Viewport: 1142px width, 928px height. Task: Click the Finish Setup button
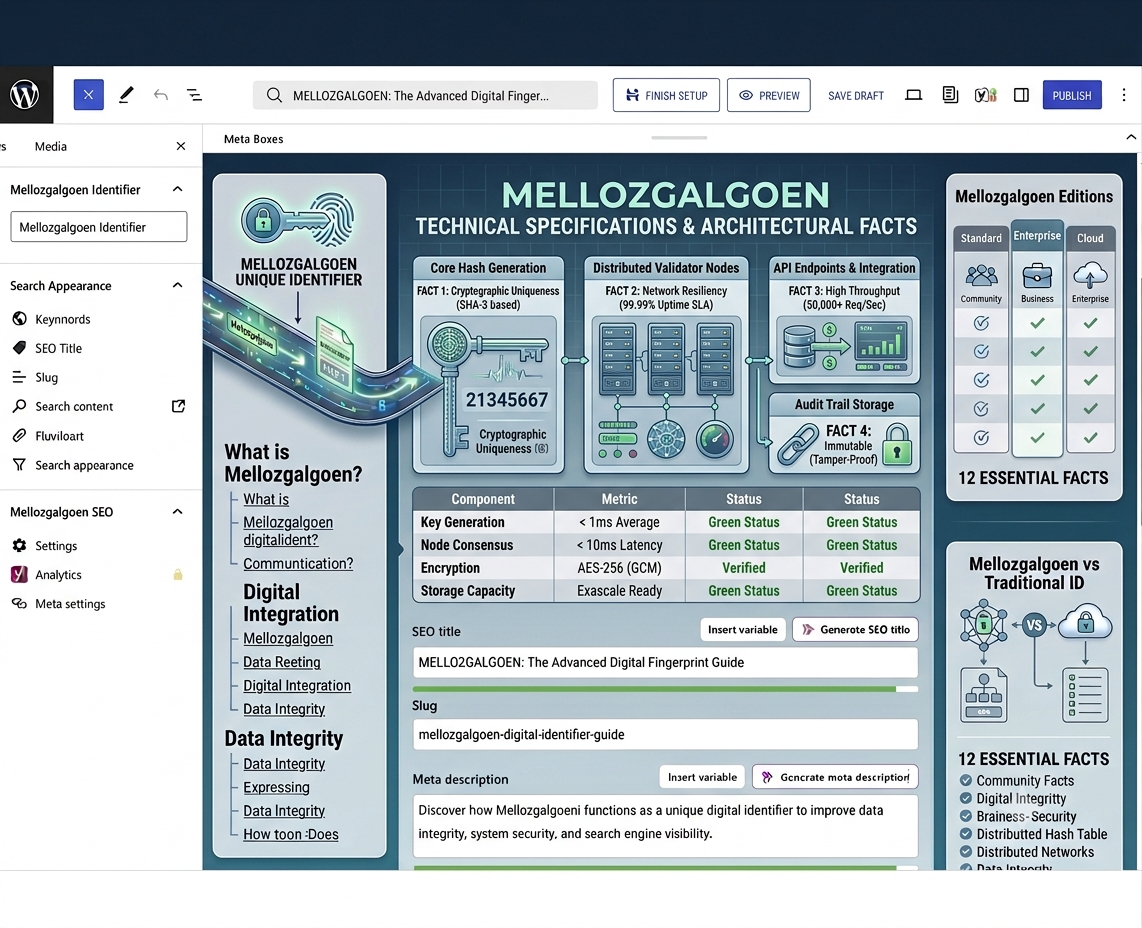point(666,95)
